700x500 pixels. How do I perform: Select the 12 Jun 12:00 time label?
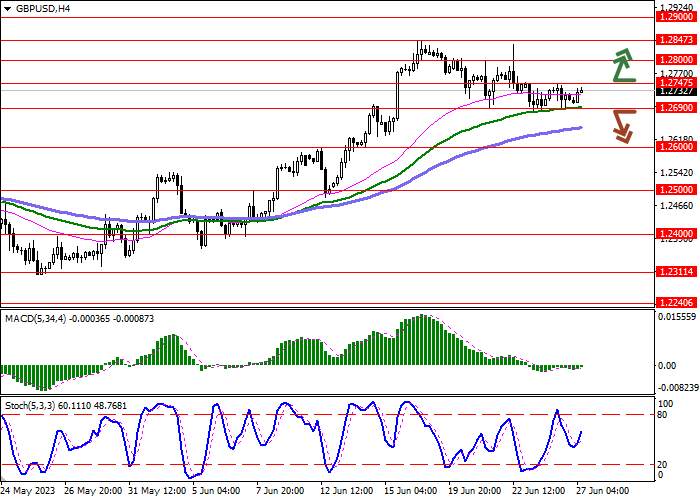(x=347, y=491)
